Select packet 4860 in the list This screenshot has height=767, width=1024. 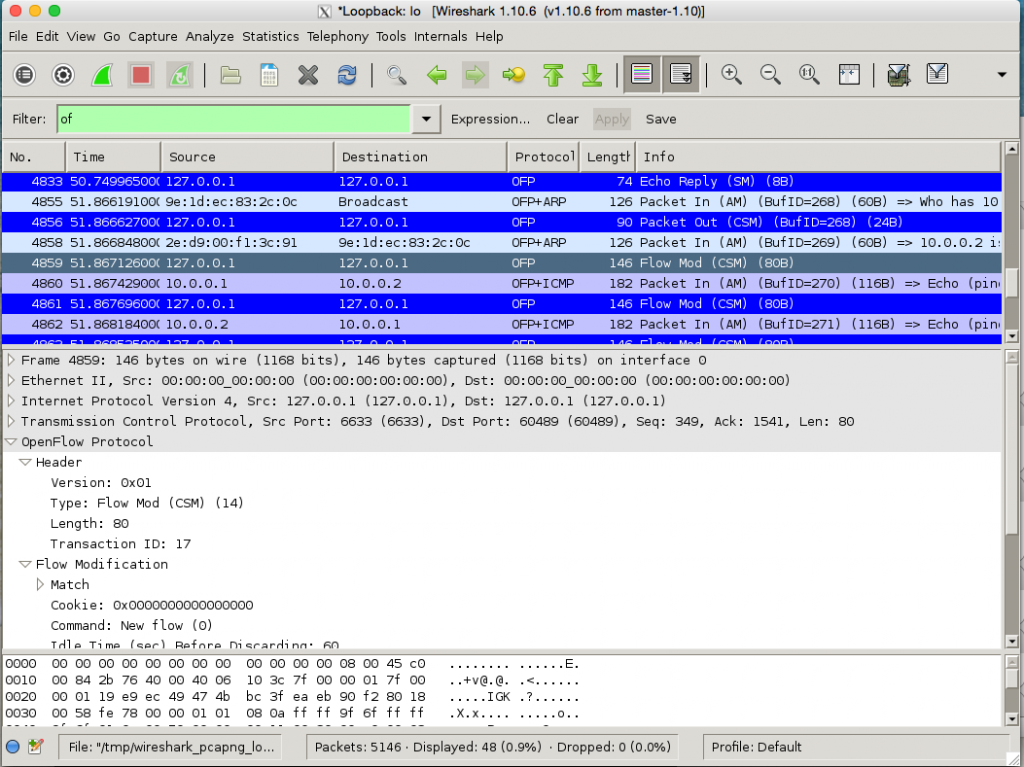(300, 283)
